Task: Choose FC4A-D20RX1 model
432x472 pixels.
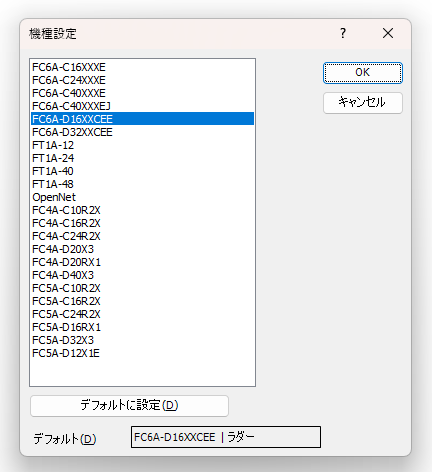Action: pos(142,262)
